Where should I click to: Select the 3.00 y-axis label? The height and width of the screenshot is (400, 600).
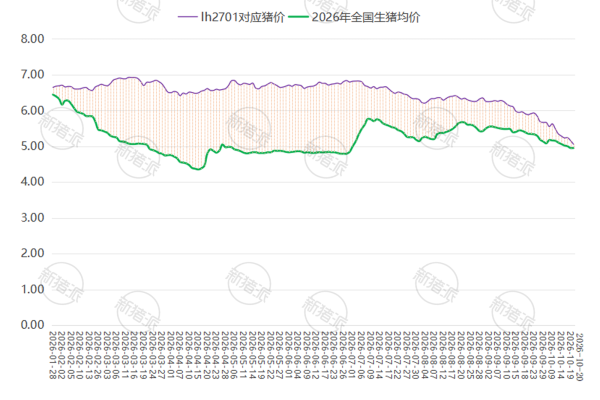pyautogui.click(x=33, y=218)
